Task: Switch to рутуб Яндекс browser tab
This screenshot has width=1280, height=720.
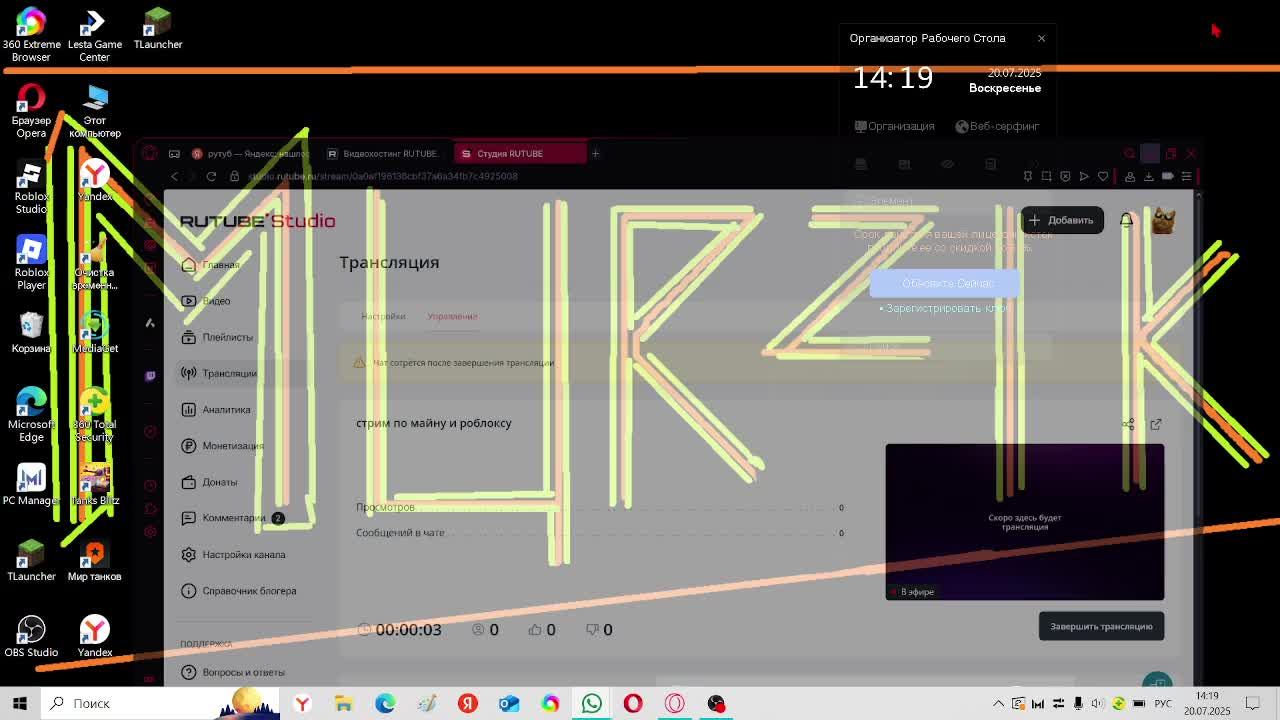Action: click(x=252, y=153)
